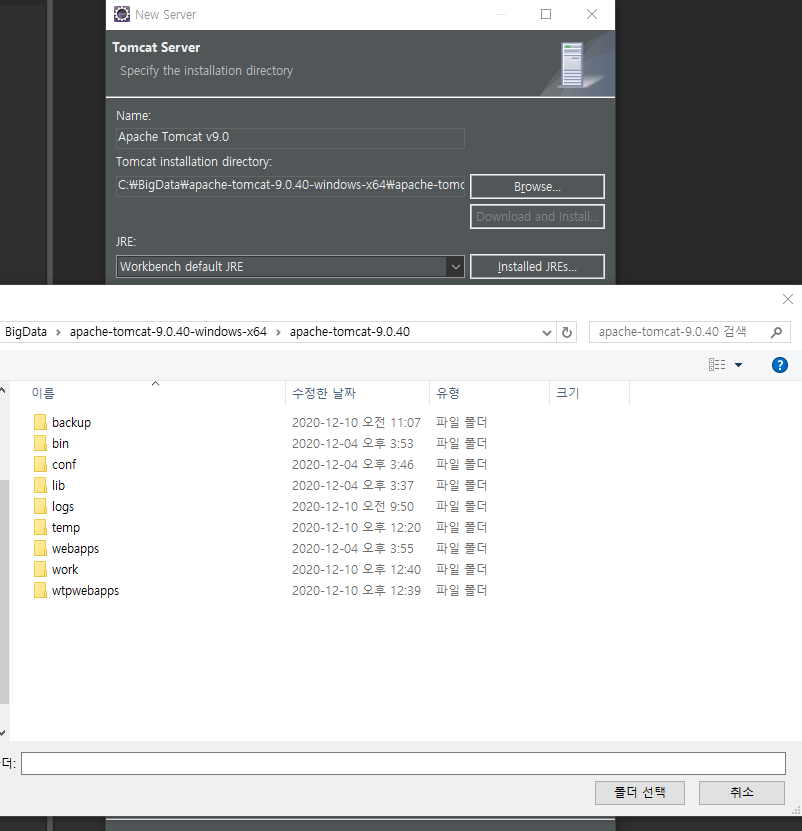This screenshot has height=831, width=802.
Task: Select apache-tomcat-9.0.40-windows-x64 breadcrumb
Action: [x=168, y=332]
